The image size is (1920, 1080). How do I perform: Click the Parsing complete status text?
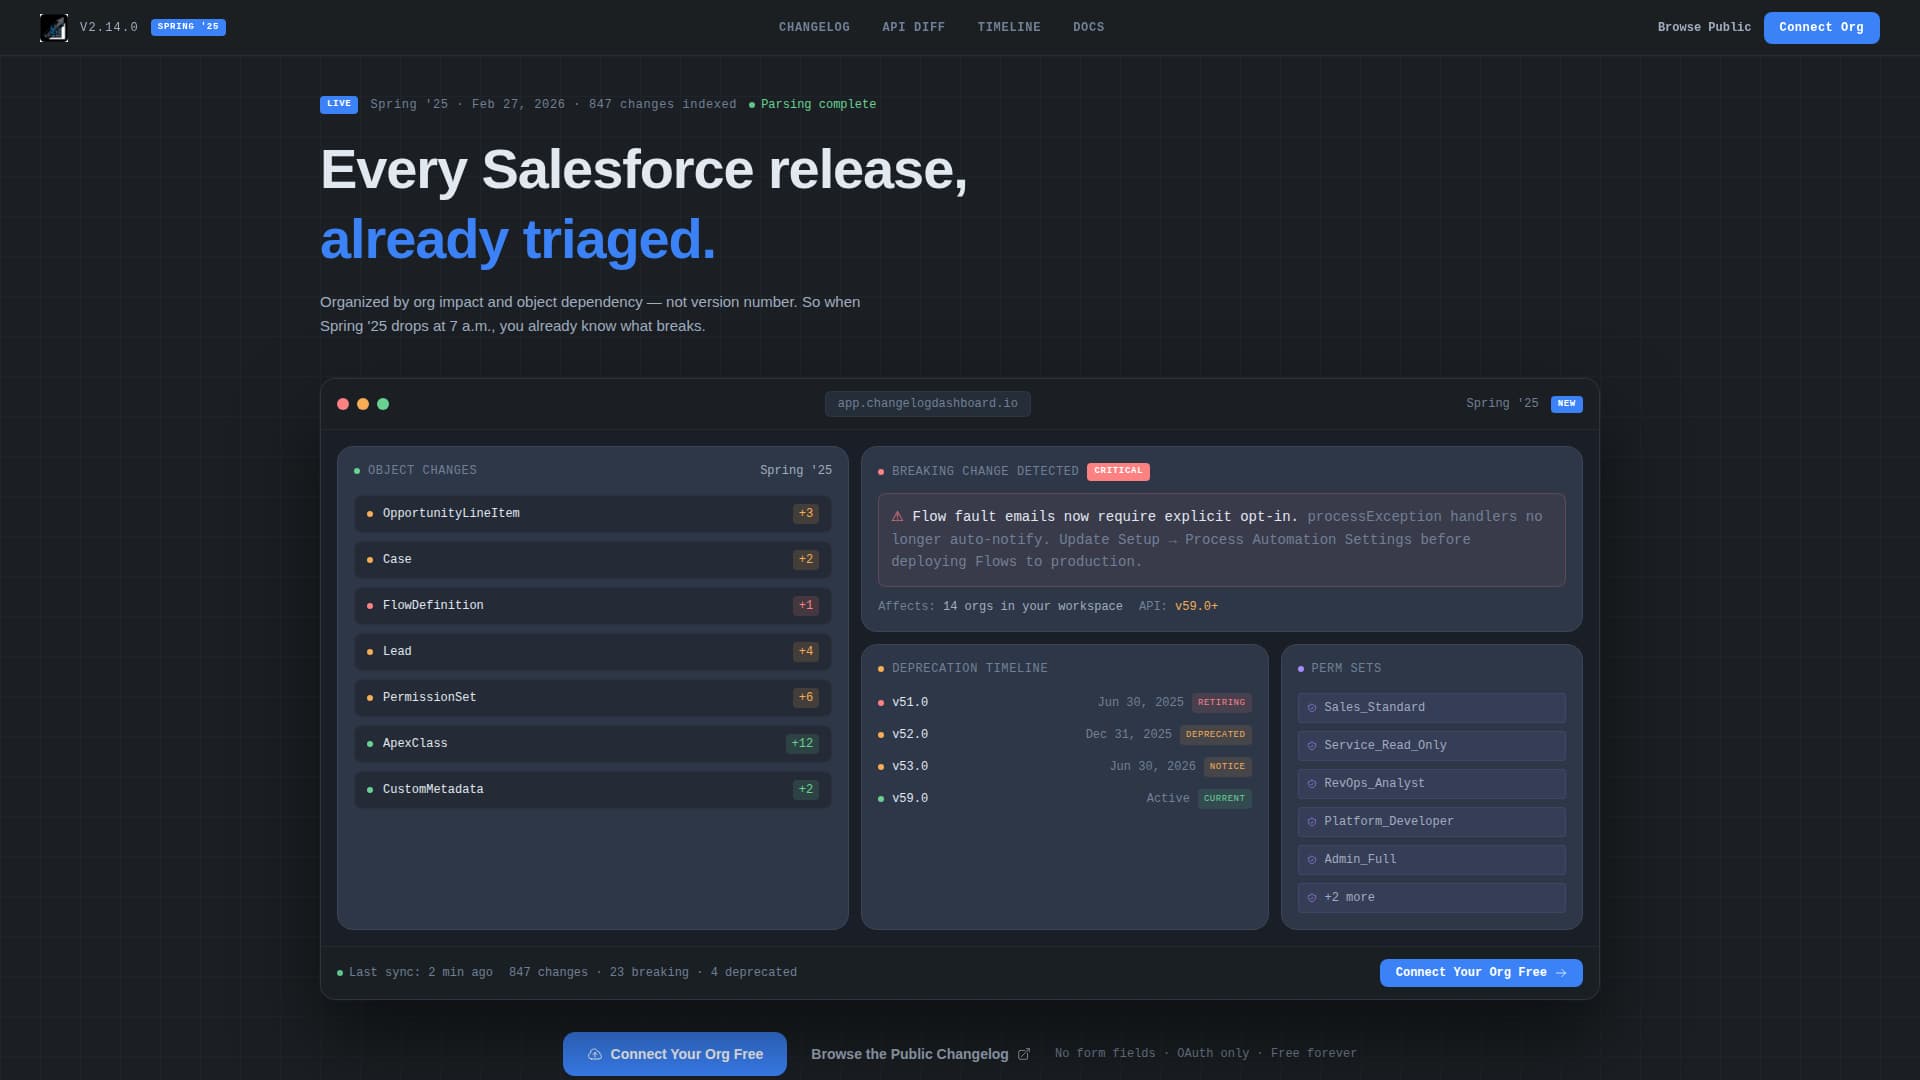tap(818, 104)
